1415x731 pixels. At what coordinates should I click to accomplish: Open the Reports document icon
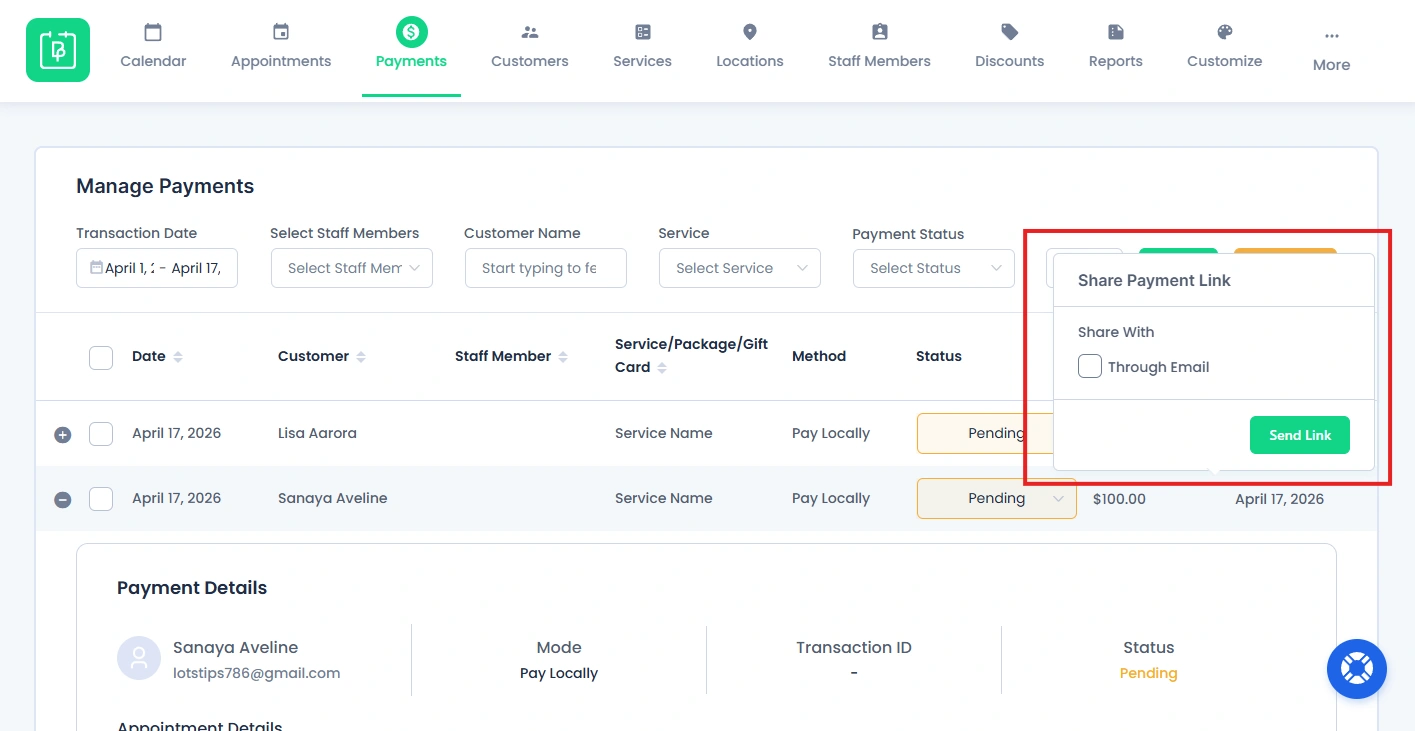(x=1116, y=32)
